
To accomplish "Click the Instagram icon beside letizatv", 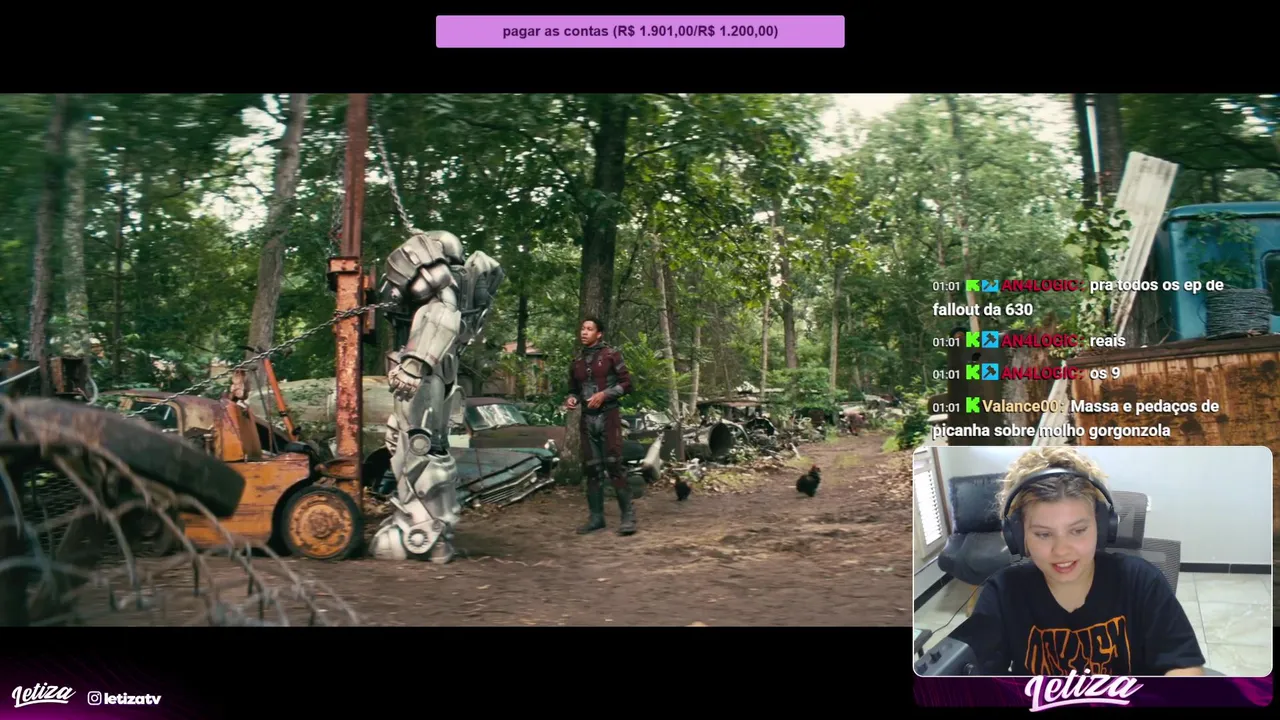I will (x=94, y=698).
